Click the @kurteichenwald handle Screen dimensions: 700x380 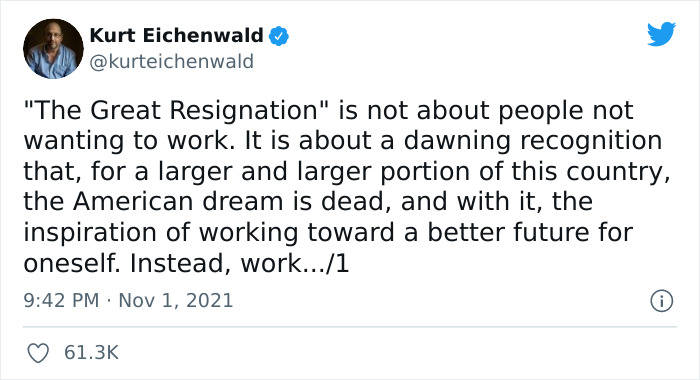click(171, 62)
